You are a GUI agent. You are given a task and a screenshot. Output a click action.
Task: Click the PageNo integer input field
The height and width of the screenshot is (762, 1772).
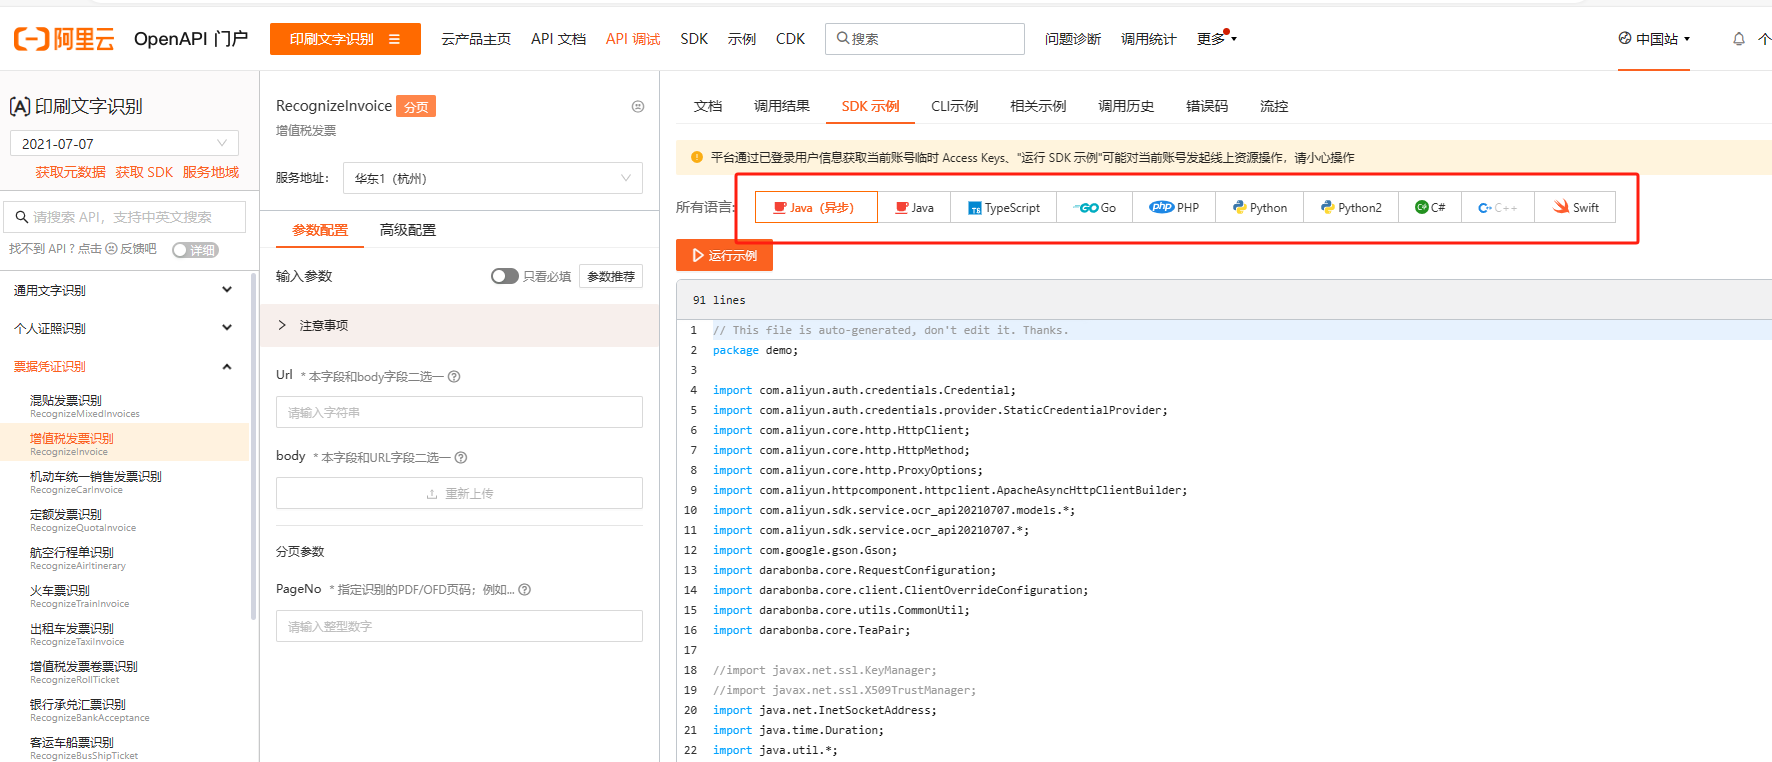pyautogui.click(x=459, y=626)
